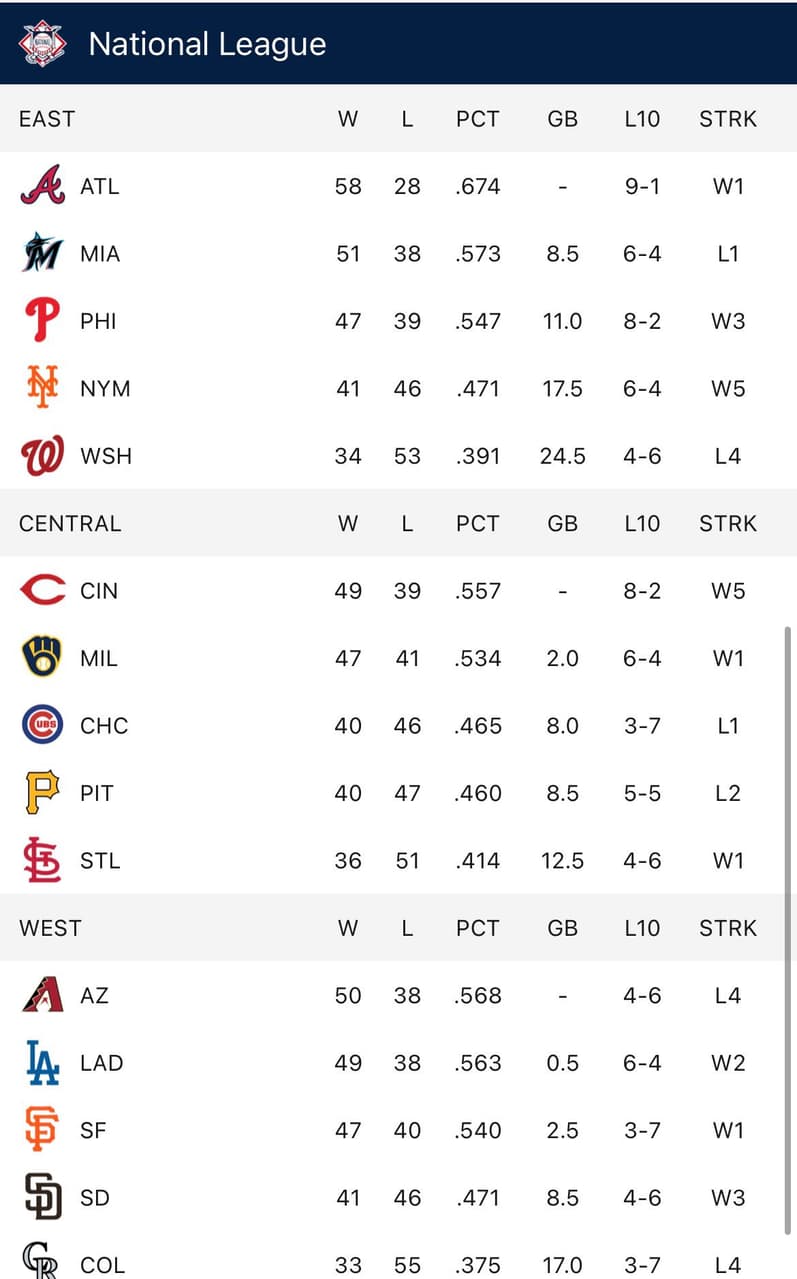Open the New York Mets logo
Viewport: 797px width, 1279px height.
pyautogui.click(x=42, y=388)
